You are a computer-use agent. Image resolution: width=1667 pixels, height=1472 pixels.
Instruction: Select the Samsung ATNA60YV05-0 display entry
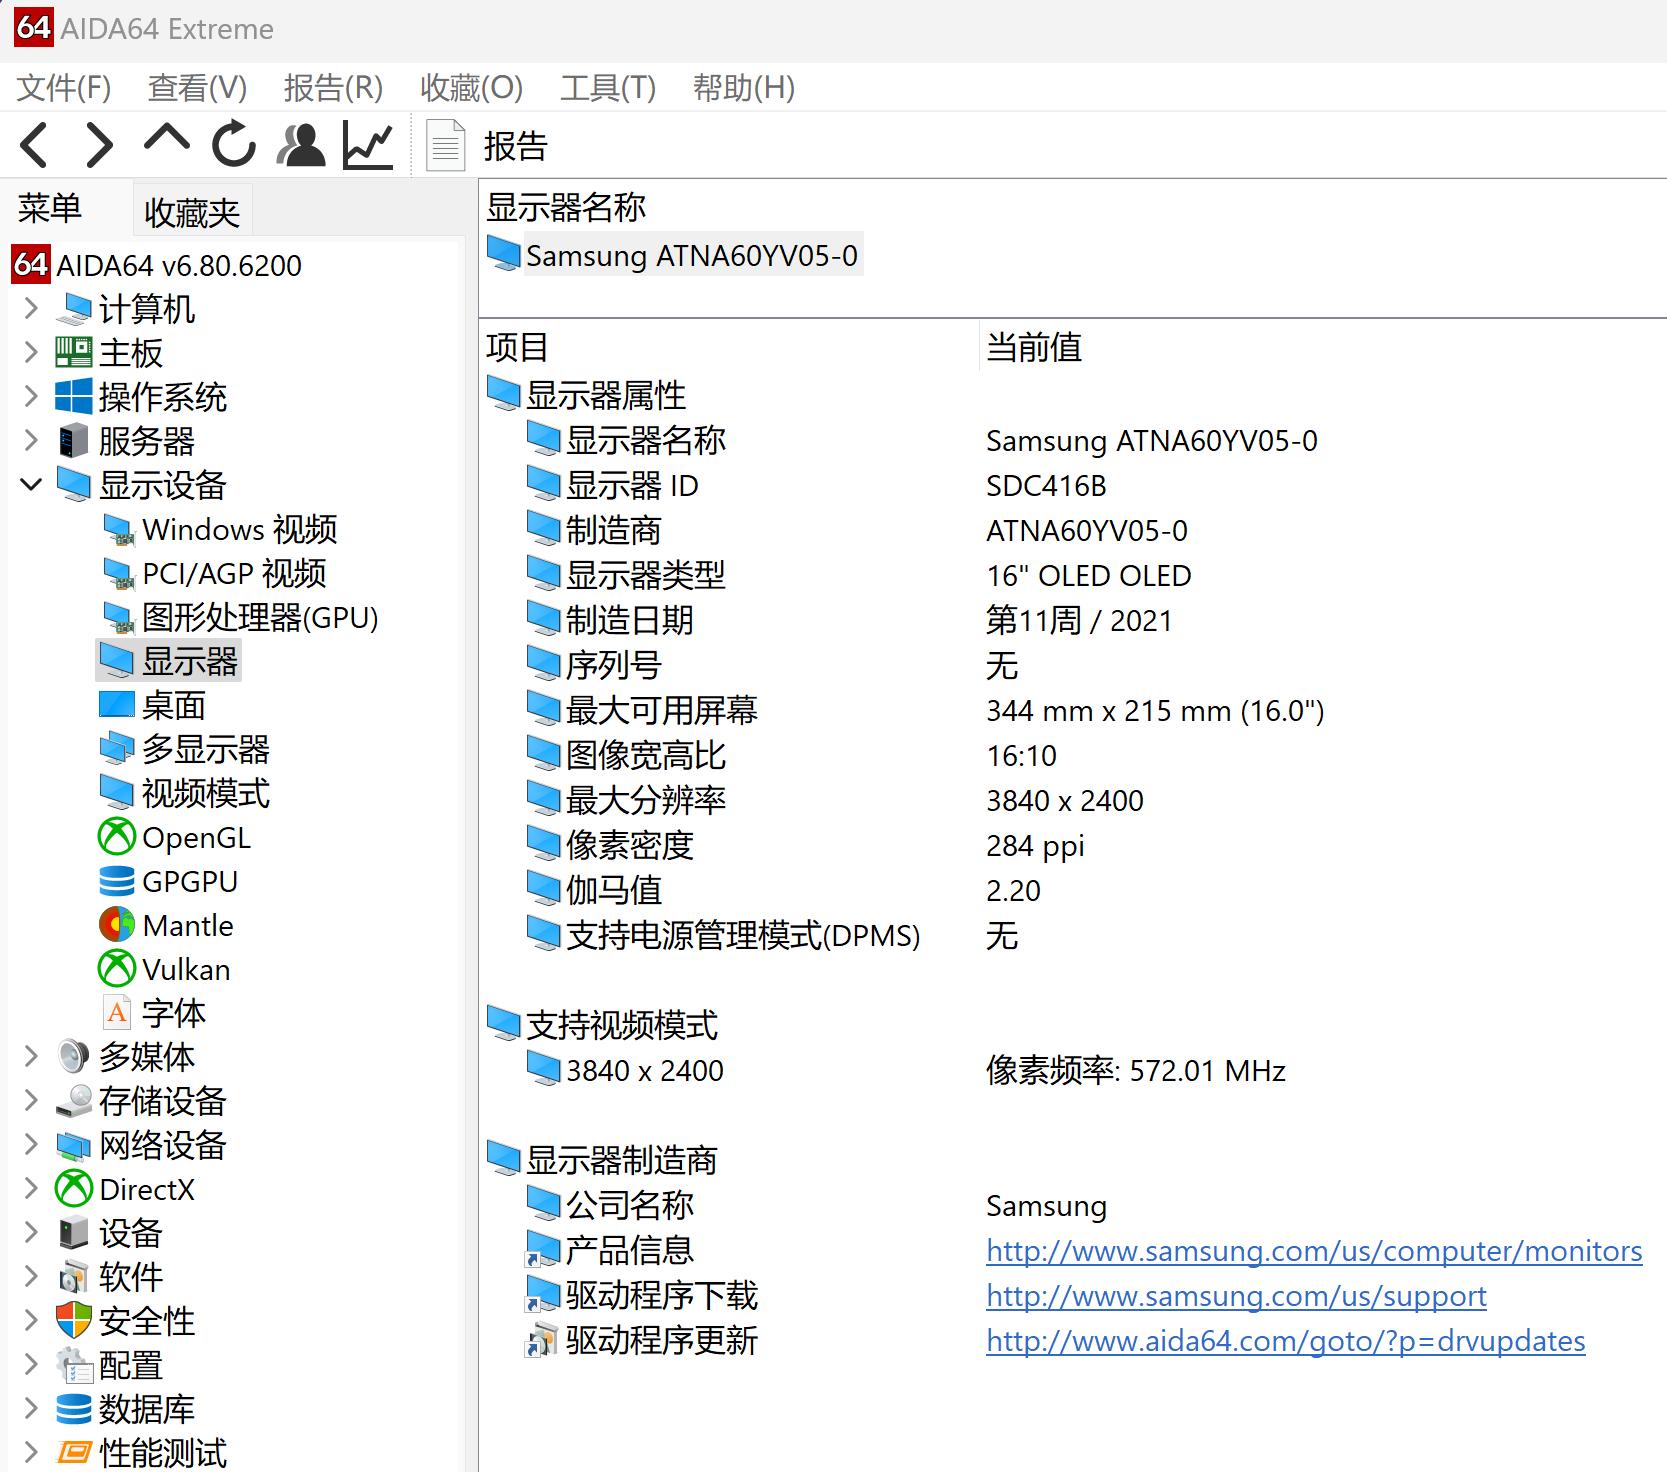[x=691, y=256]
